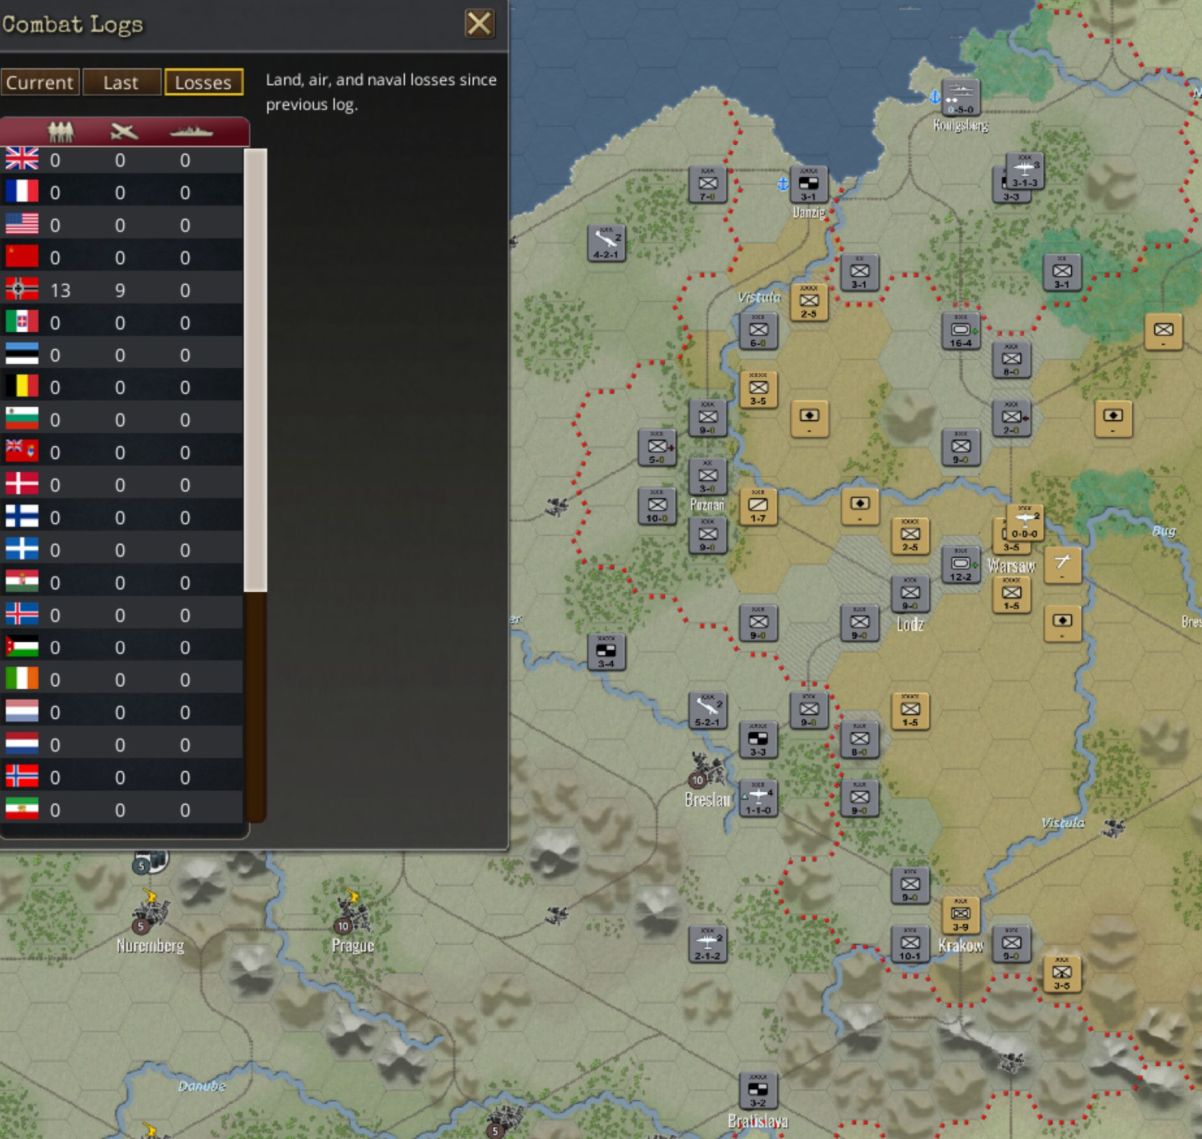Click the naval losses ship column icon

[x=190, y=132]
